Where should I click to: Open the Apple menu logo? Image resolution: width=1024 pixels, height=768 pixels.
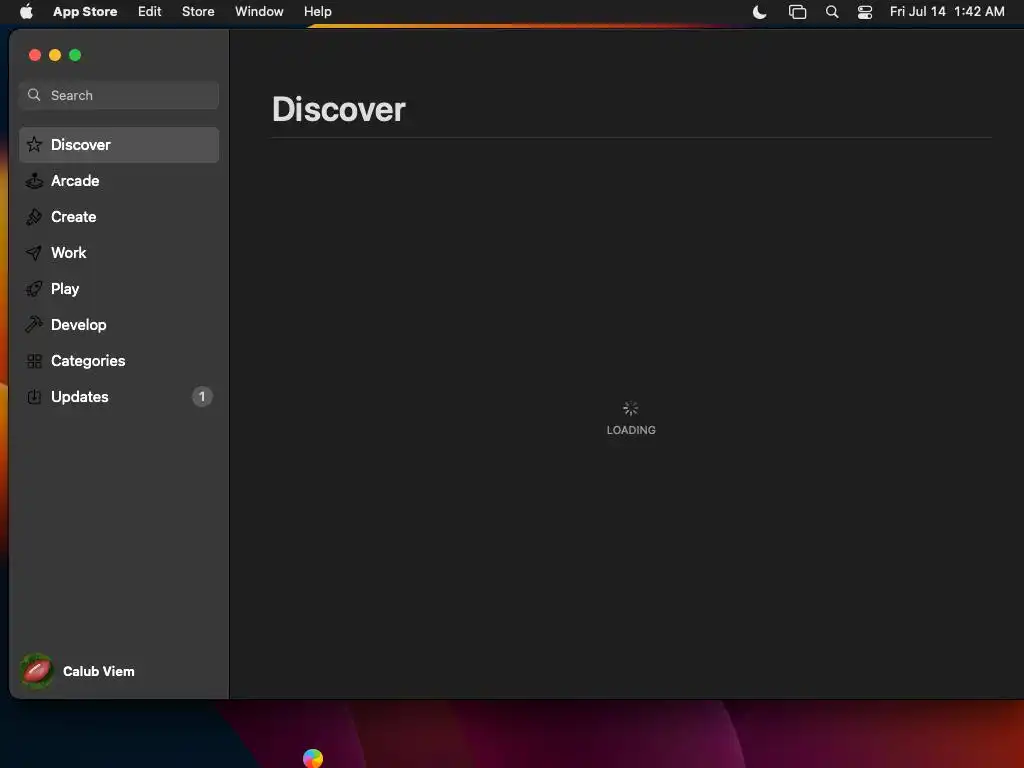pos(26,11)
